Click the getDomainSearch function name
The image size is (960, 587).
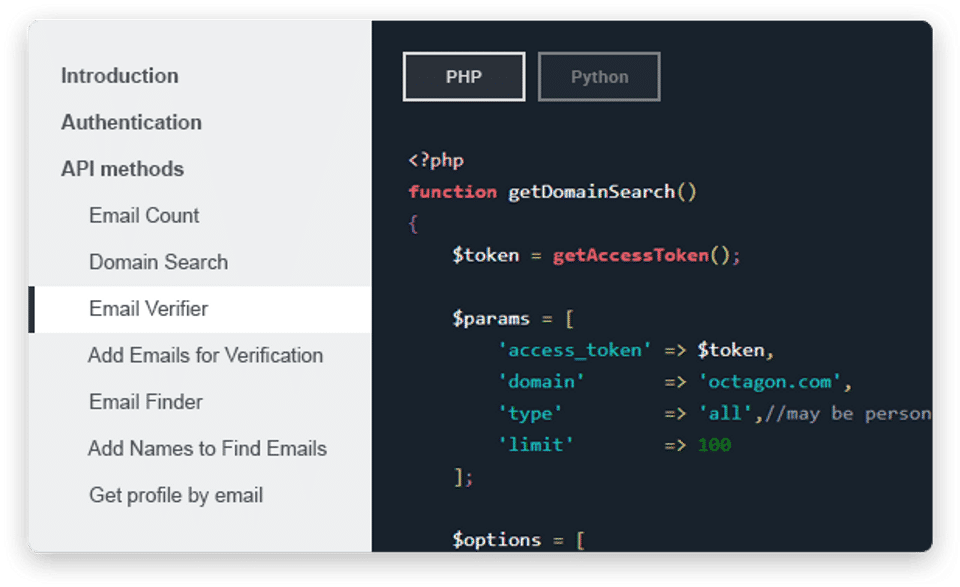(x=591, y=192)
